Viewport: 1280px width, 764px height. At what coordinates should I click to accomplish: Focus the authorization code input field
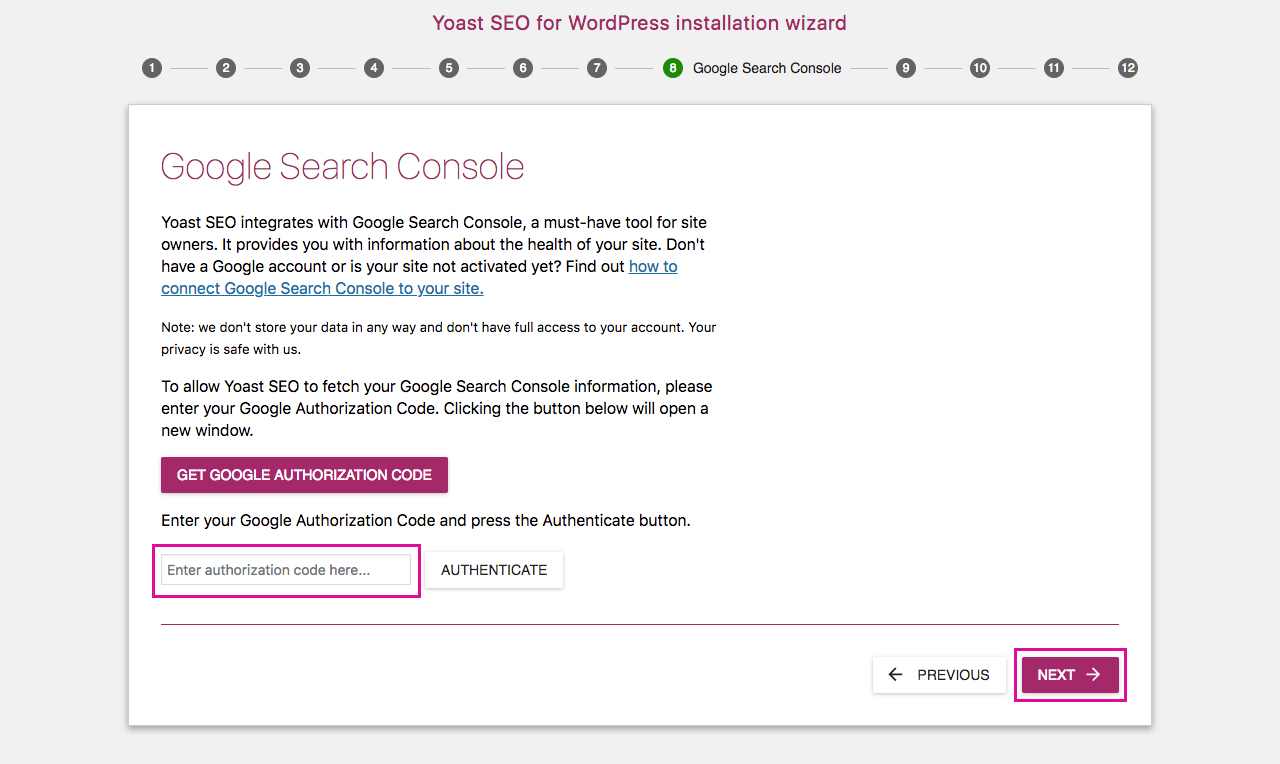286,570
